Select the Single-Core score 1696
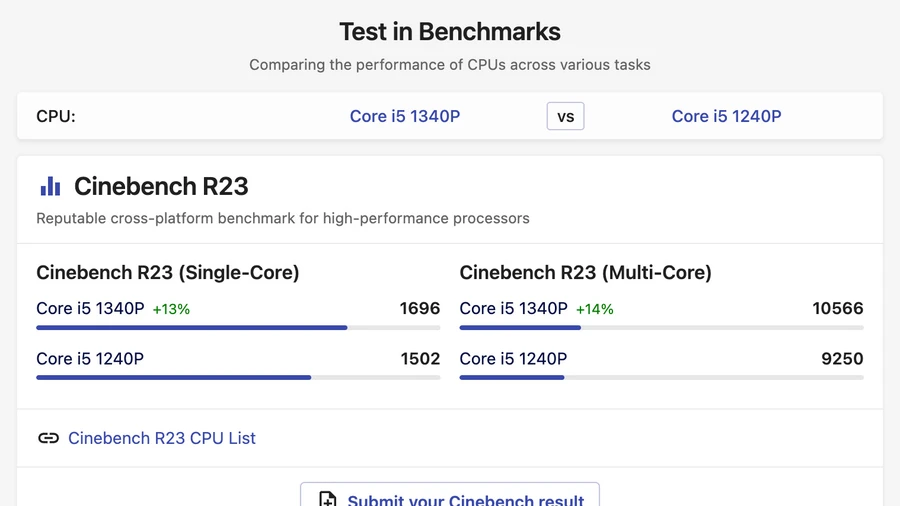The width and height of the screenshot is (900, 506). (420, 309)
